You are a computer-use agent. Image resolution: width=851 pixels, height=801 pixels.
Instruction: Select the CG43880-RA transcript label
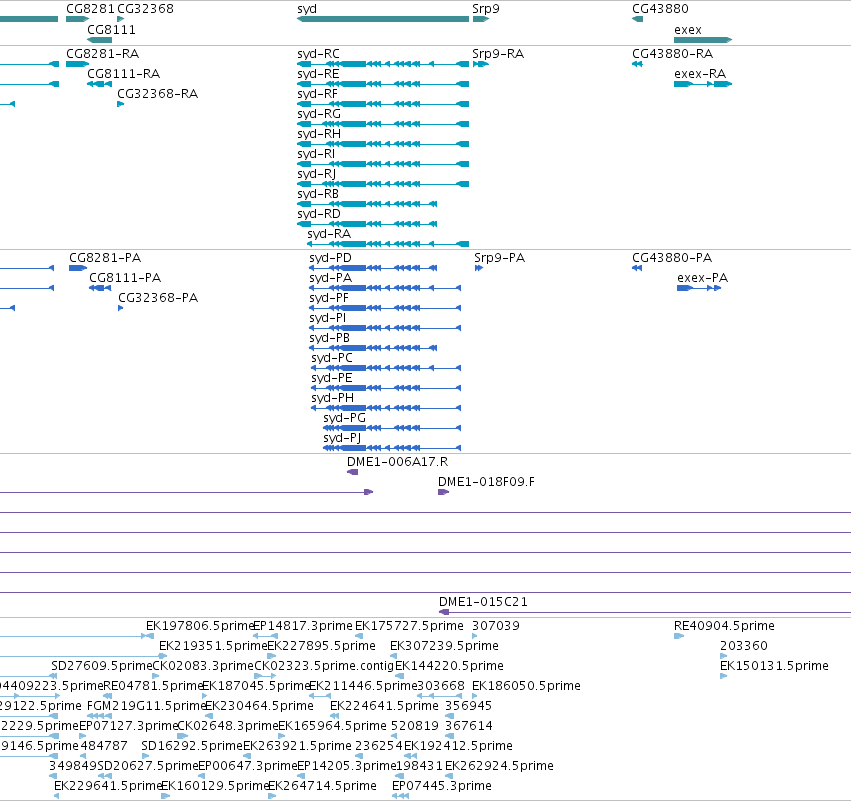tap(672, 54)
